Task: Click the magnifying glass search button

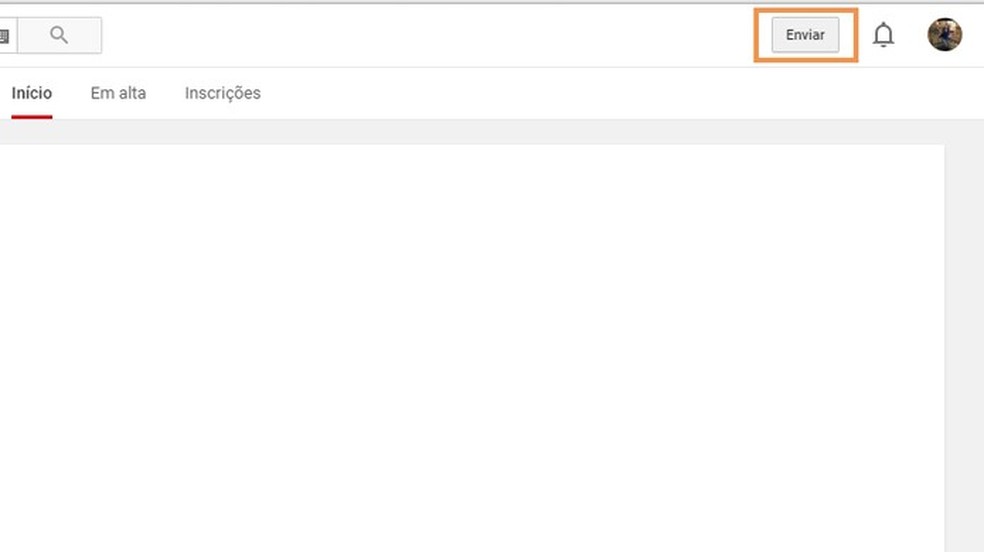Action: [x=59, y=36]
